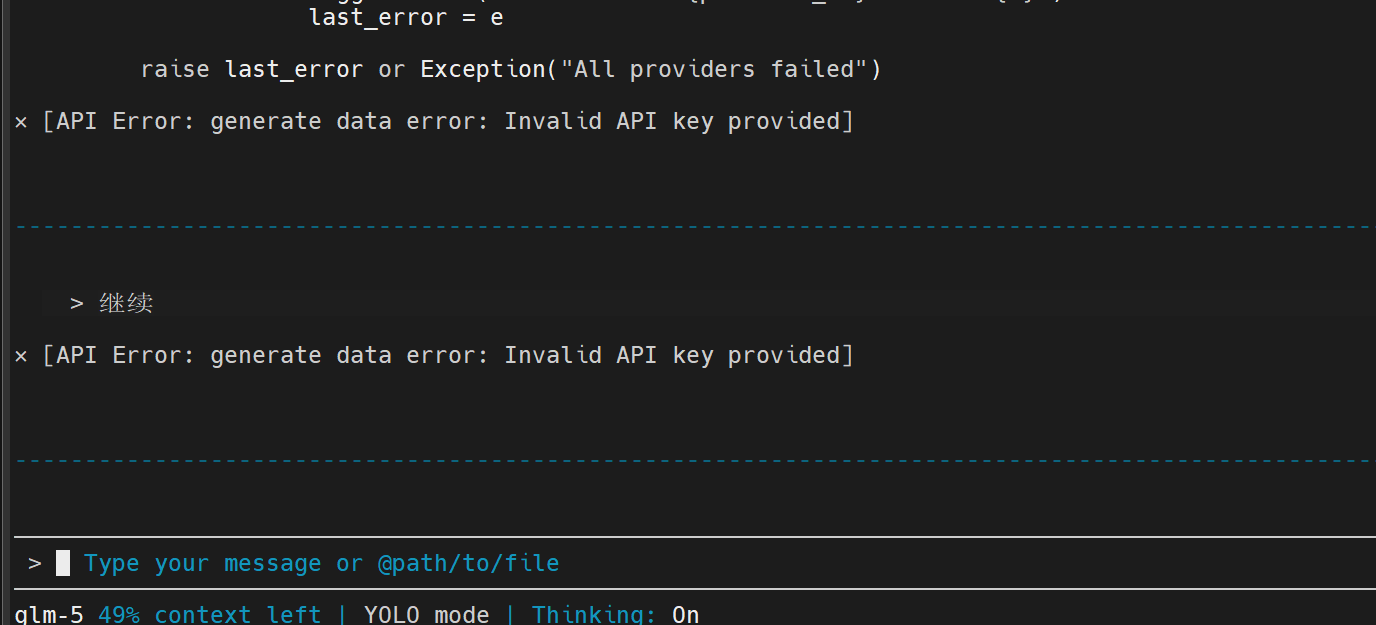
Task: Click the "last_error = e" code line
Action: pos(406,18)
